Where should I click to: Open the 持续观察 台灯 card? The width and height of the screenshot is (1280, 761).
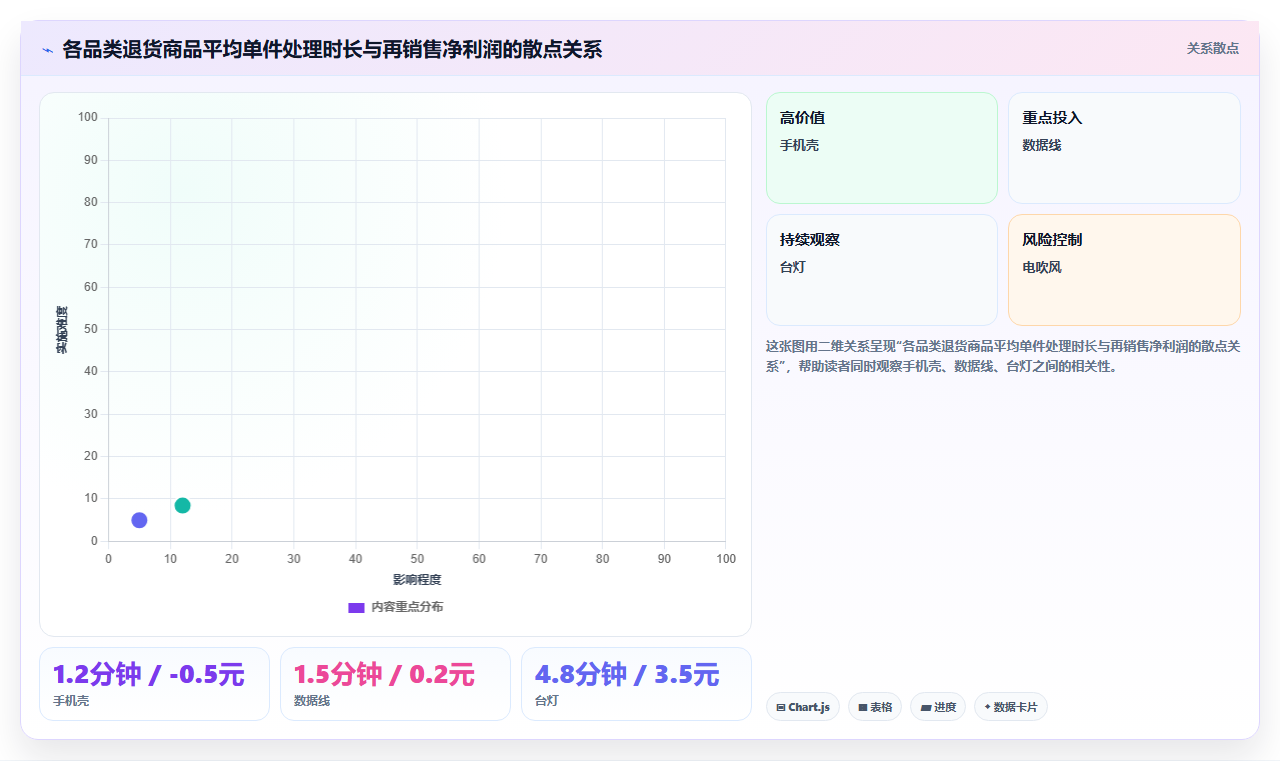point(882,270)
